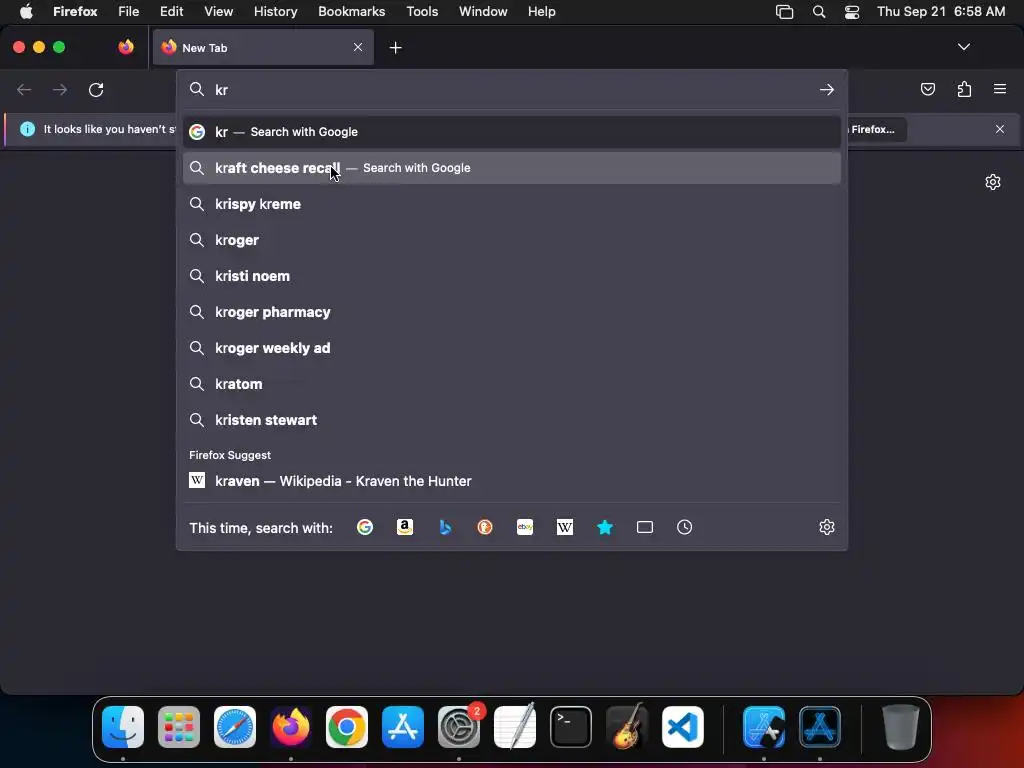Search this time with Amazon icon
Screen dimensions: 1024x768
point(405,527)
